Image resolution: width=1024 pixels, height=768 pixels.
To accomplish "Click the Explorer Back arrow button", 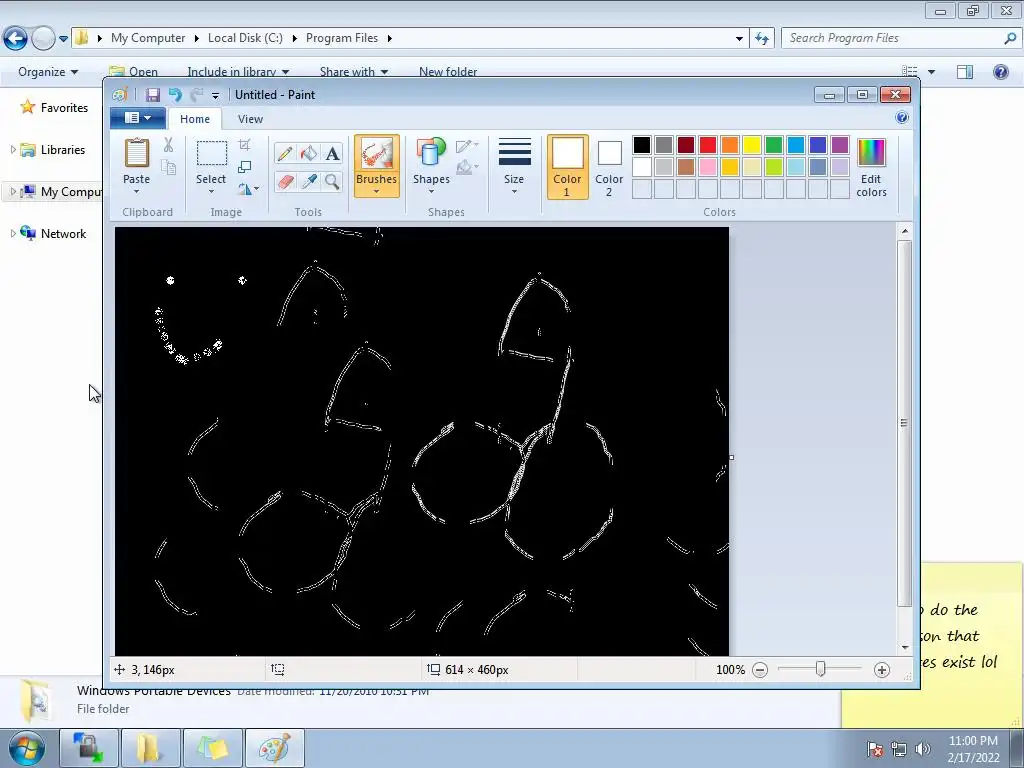I will [16, 39].
